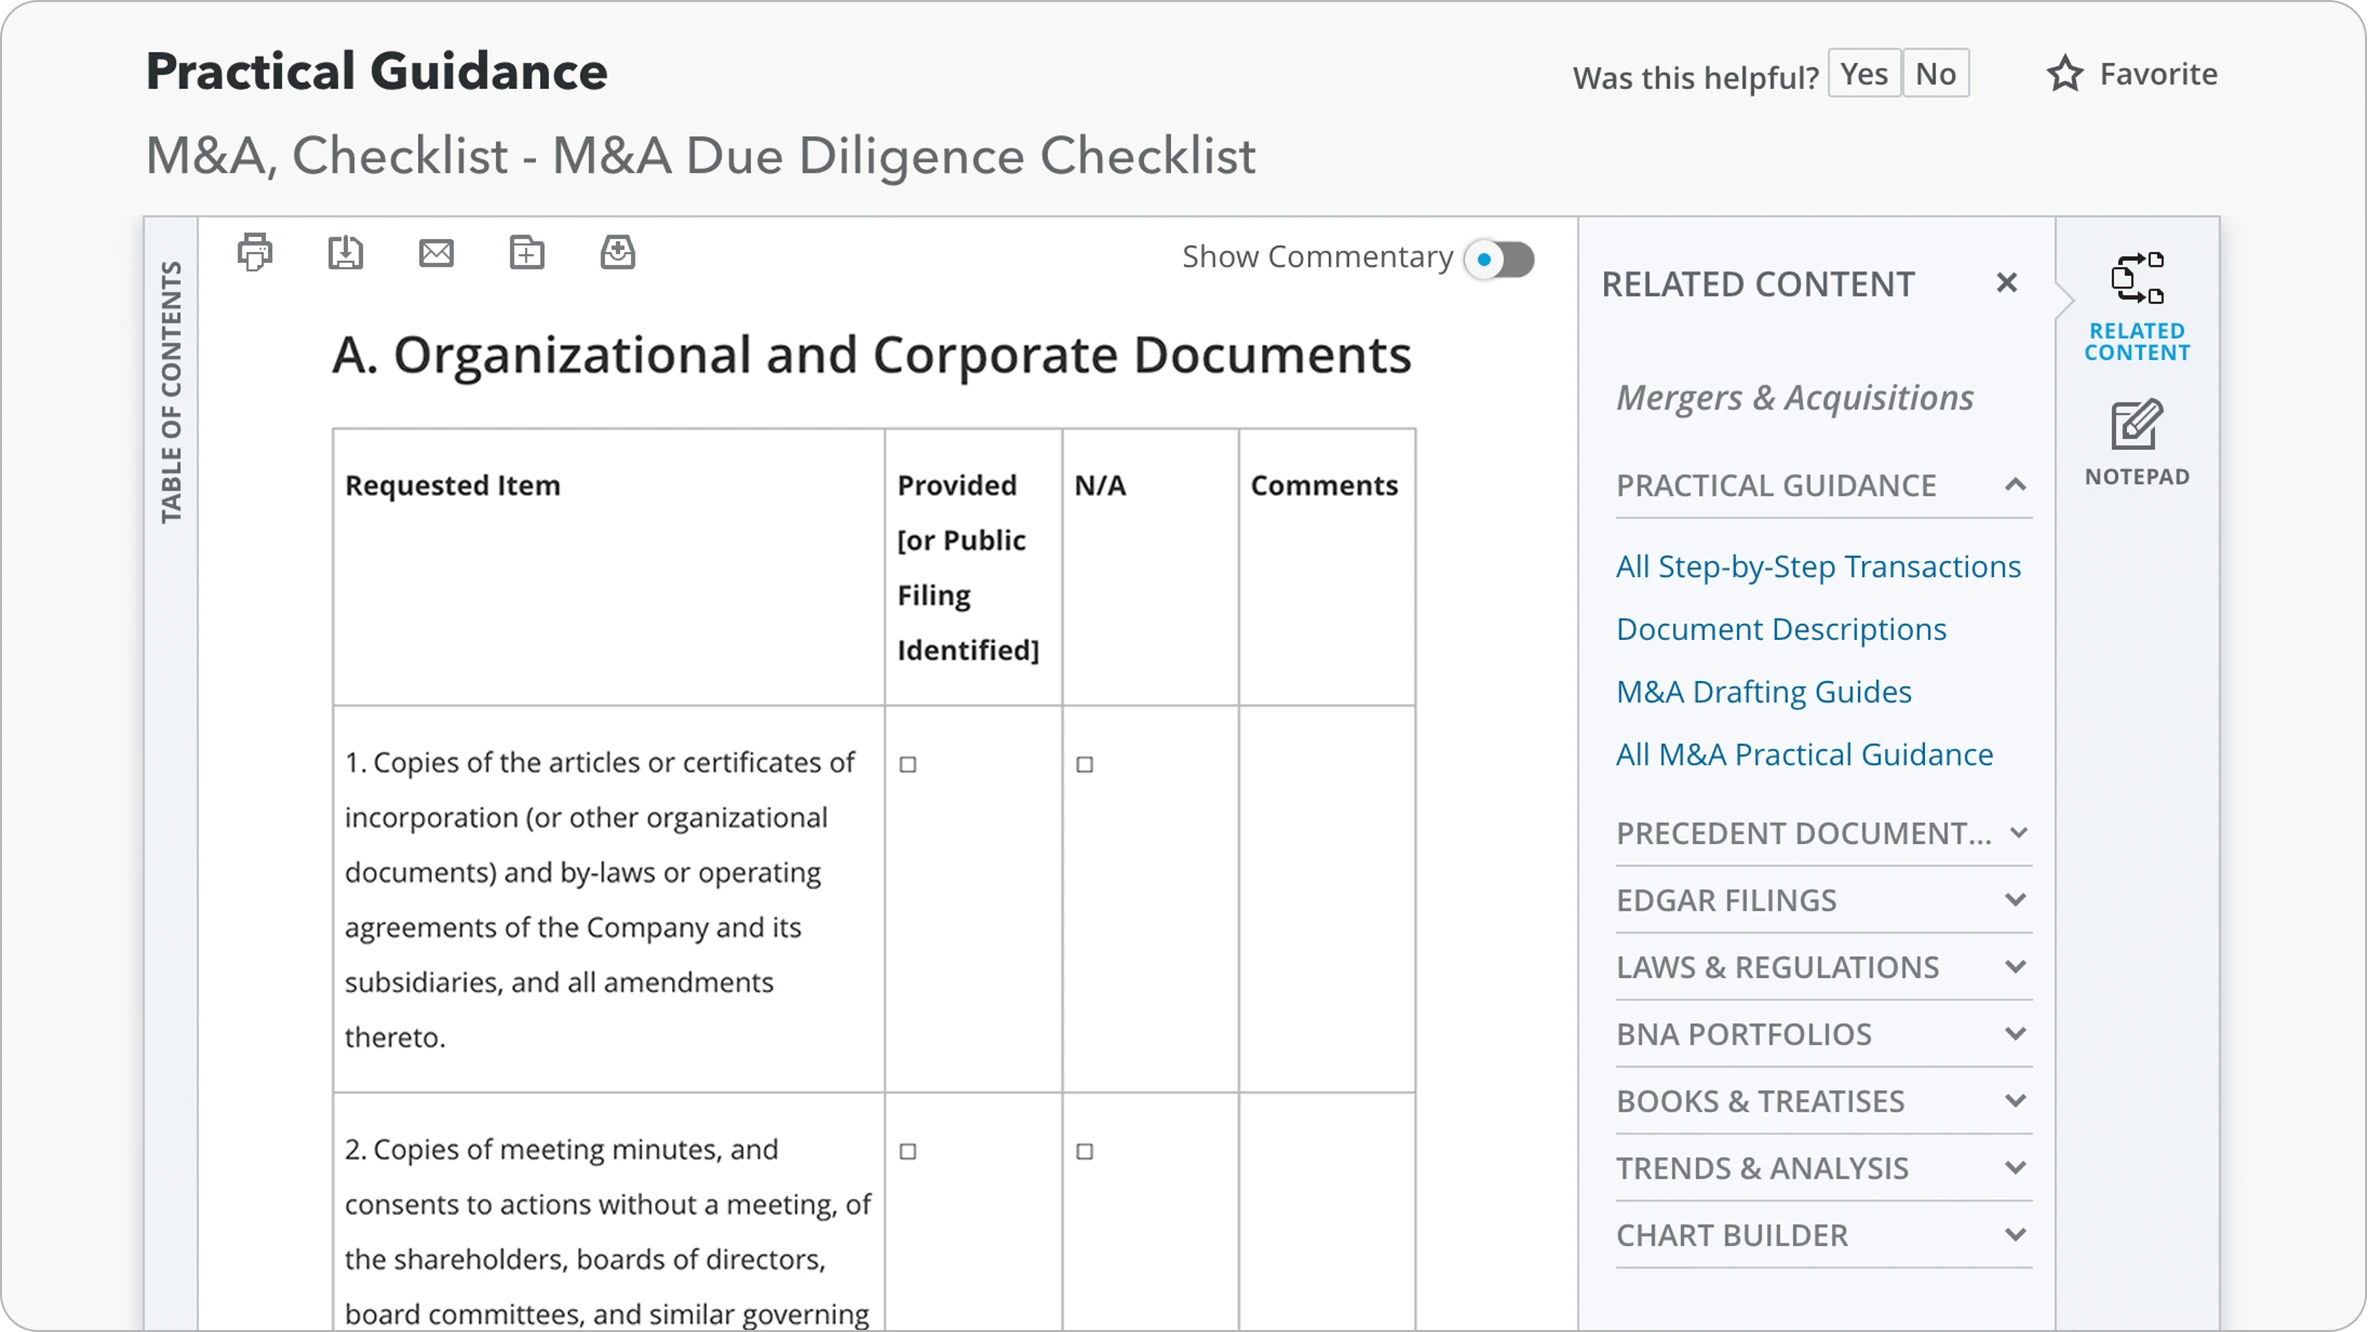Close the Related Content panel
This screenshot has width=2368, height=1332.
coord(2008,282)
